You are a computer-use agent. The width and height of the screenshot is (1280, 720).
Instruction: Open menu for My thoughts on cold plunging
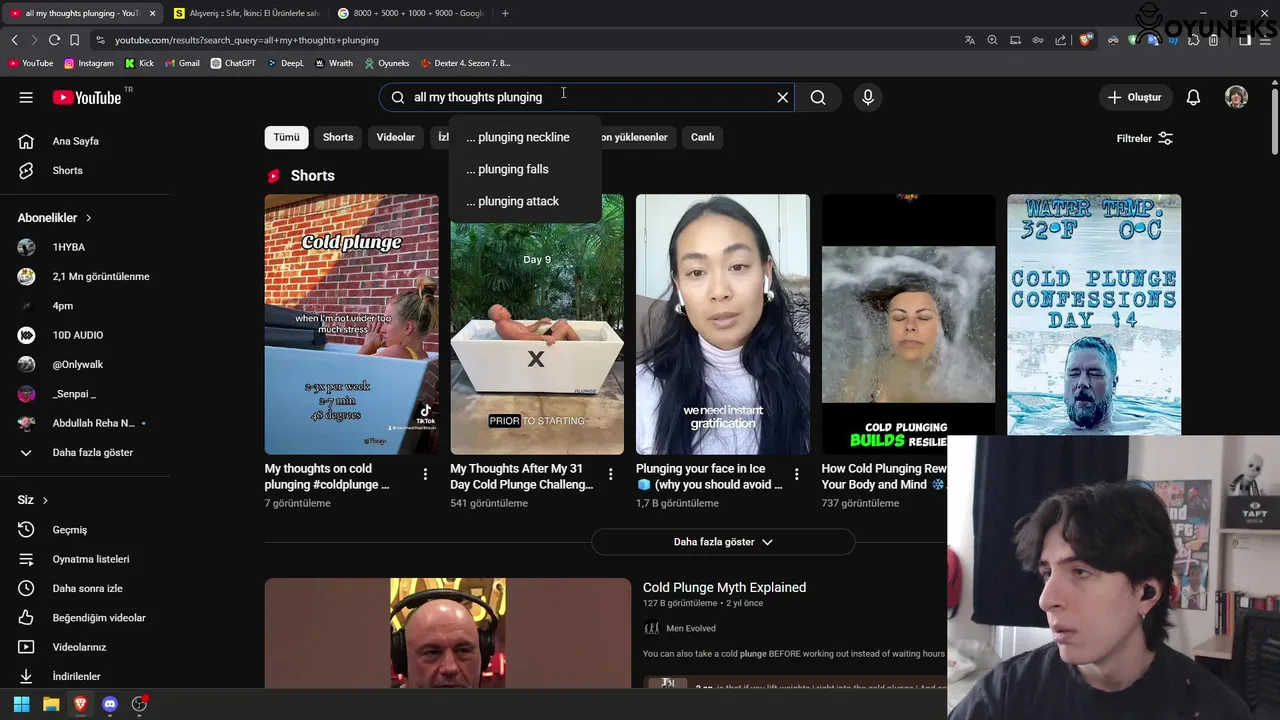(x=425, y=474)
